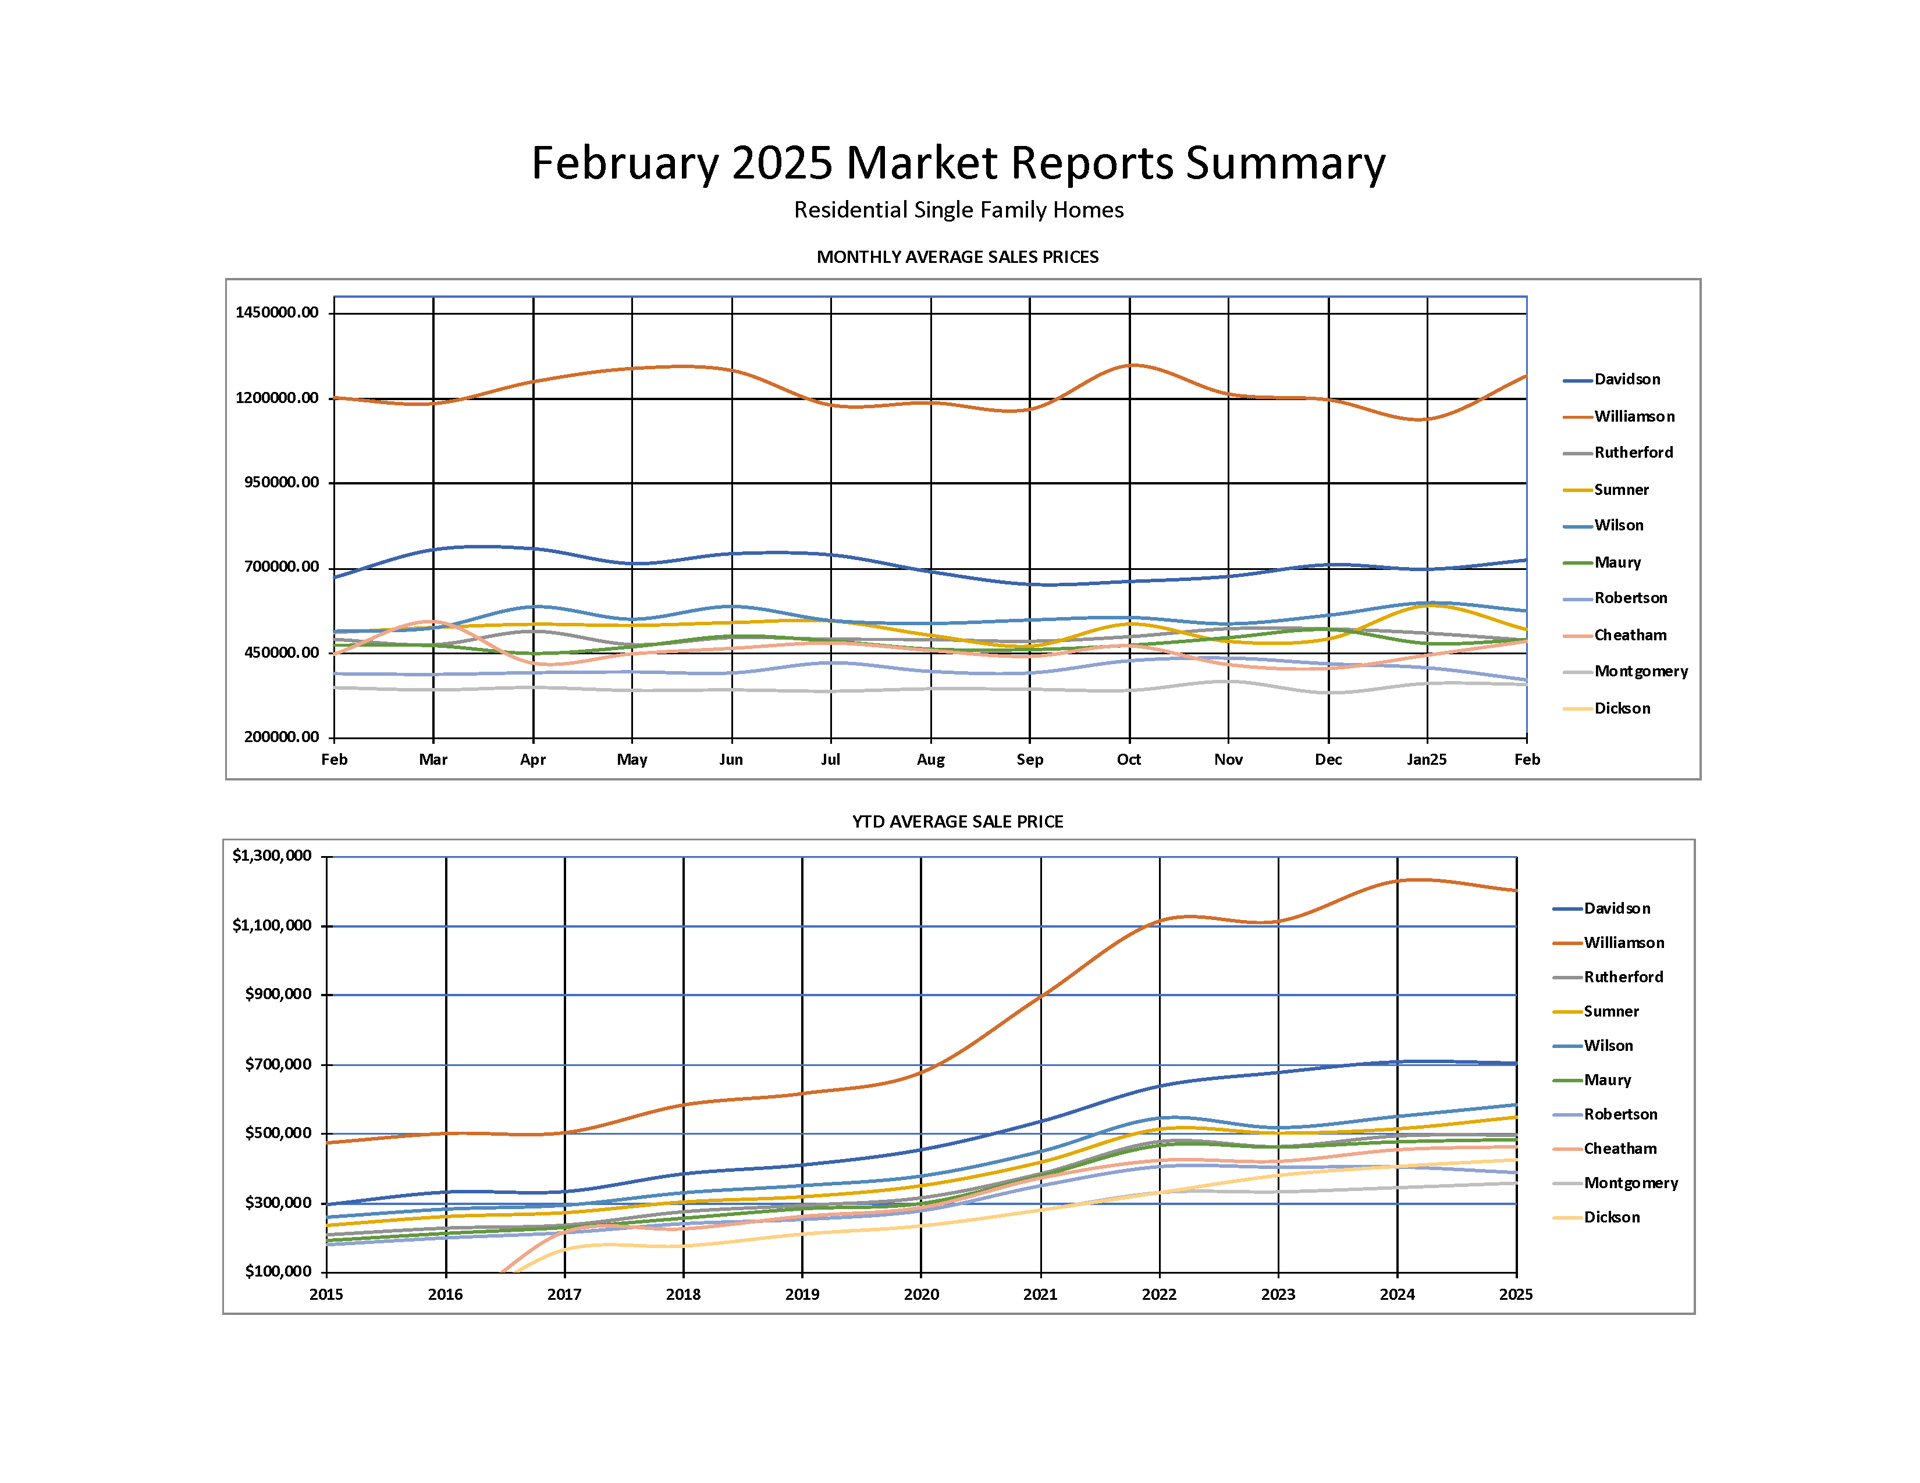1920x1483 pixels.
Task: Click the $1,100,000 y-axis label
Action: coord(272,926)
